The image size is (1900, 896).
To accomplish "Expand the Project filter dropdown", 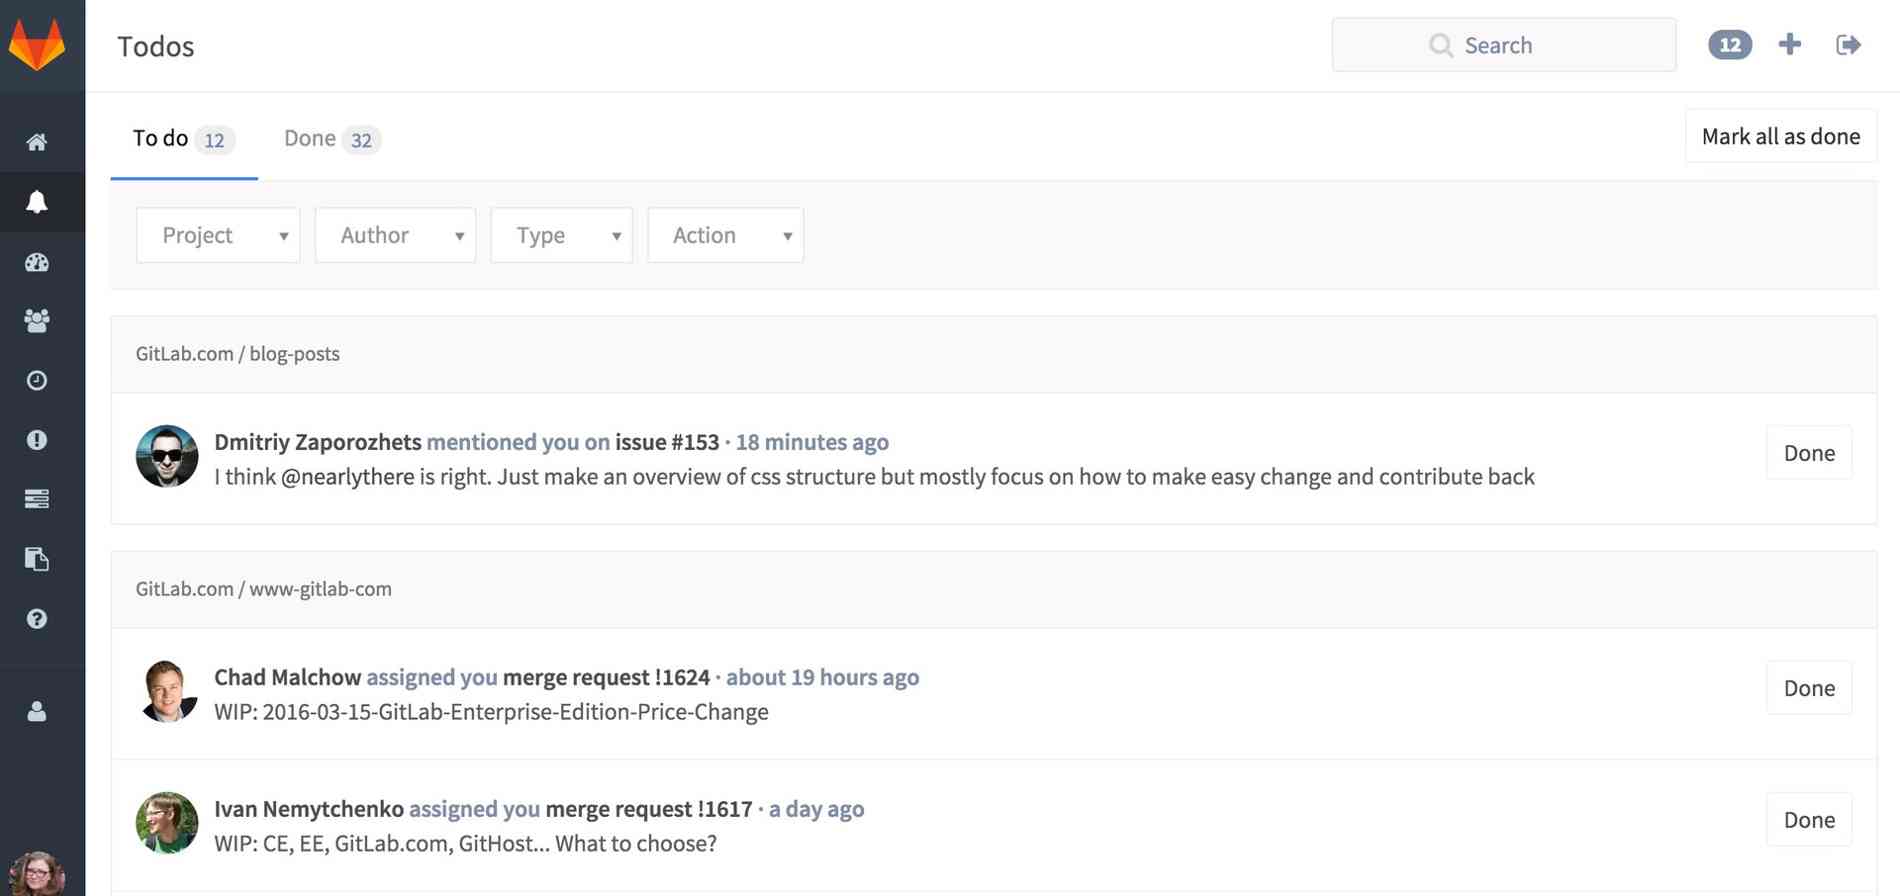I will point(218,235).
